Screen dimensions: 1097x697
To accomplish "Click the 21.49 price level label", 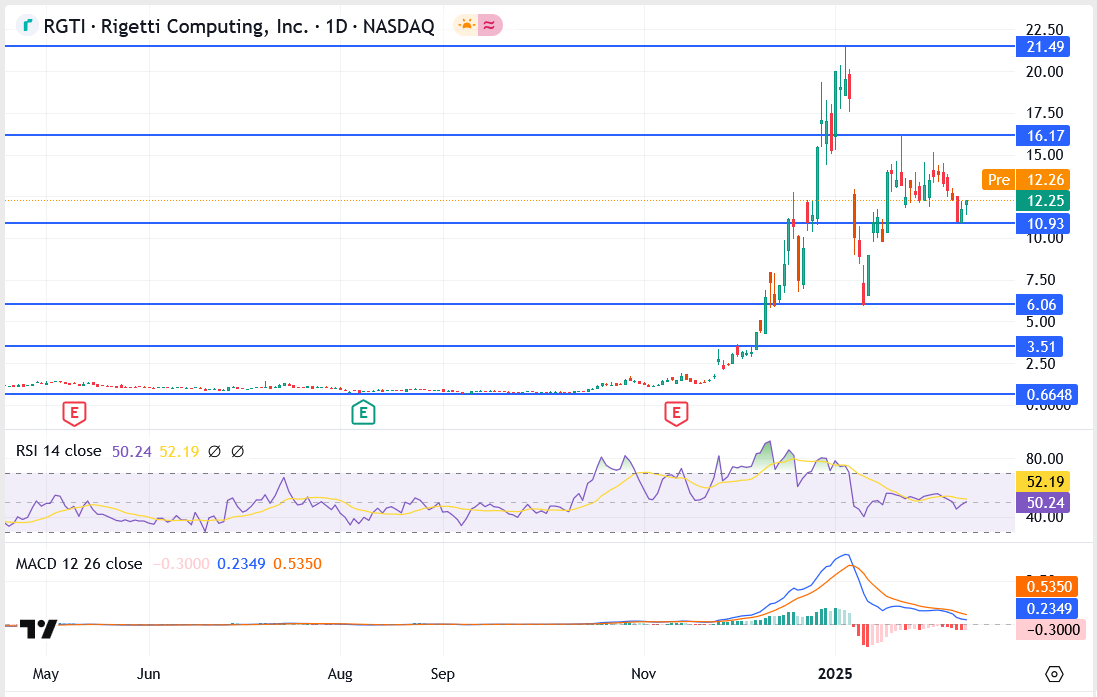I will pos(1043,47).
